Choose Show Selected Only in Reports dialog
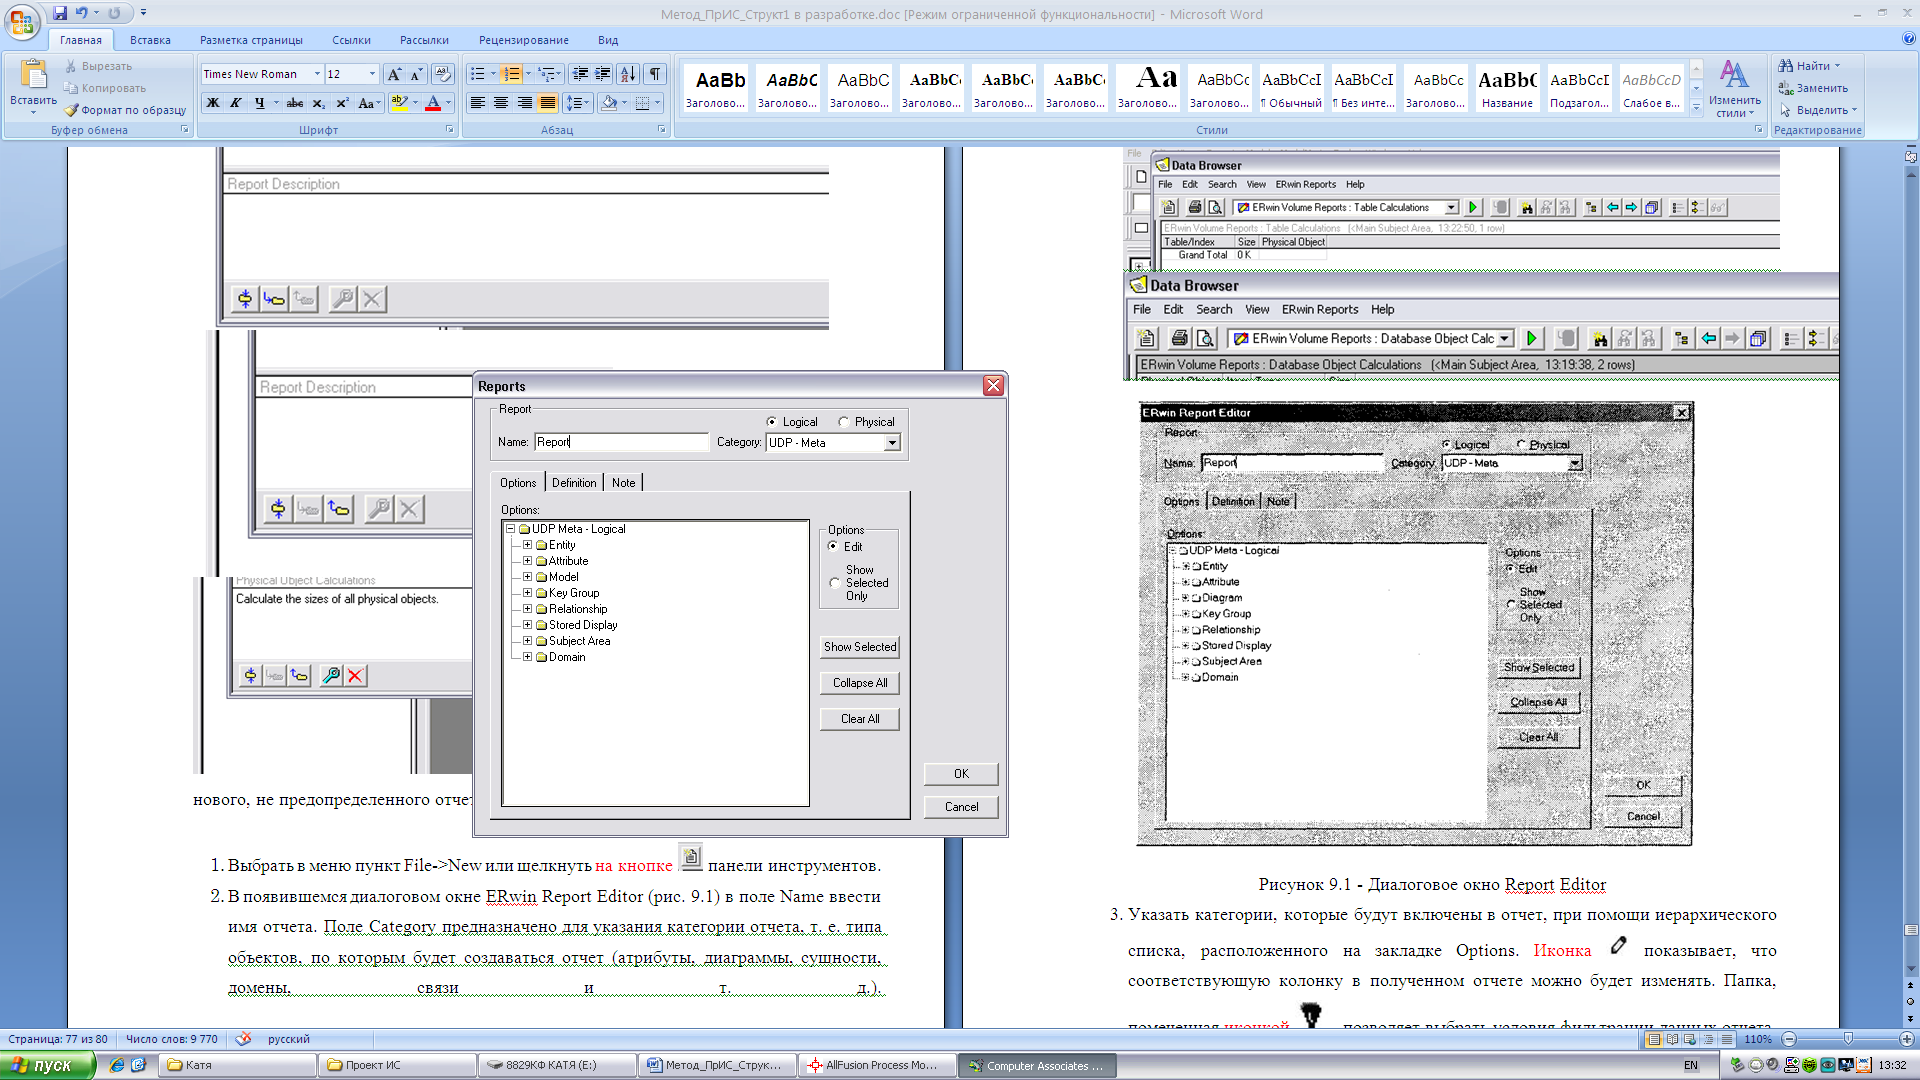 835,583
